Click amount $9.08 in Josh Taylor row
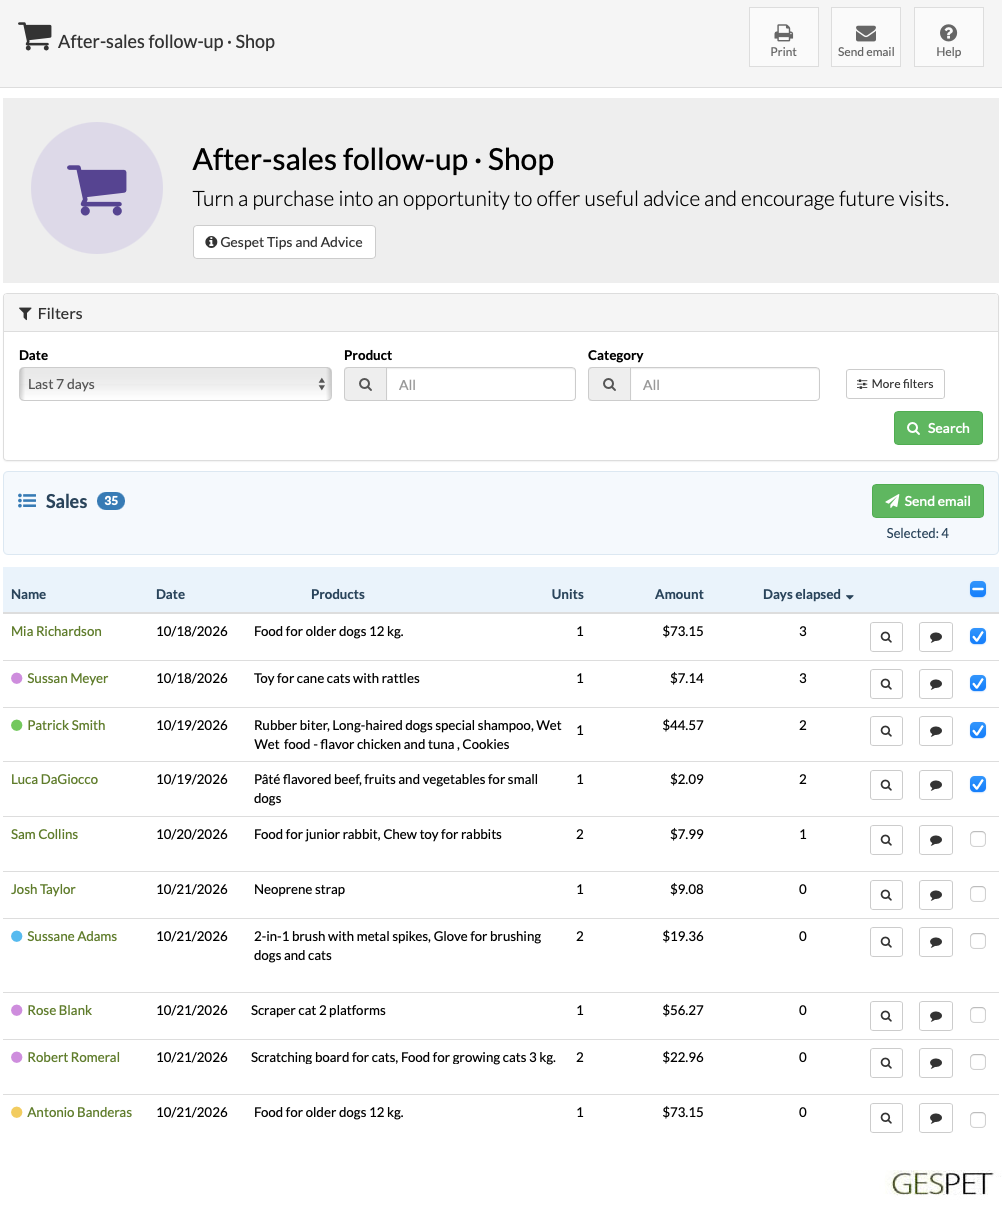 (x=687, y=889)
